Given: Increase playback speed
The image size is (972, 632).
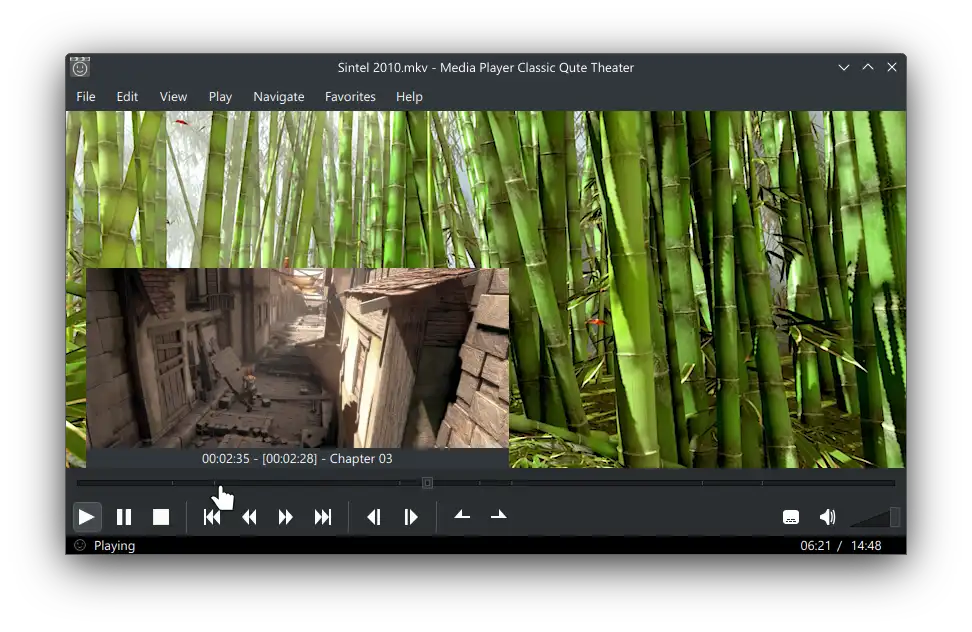Looking at the screenshot, I should pyautogui.click(x=498, y=516).
